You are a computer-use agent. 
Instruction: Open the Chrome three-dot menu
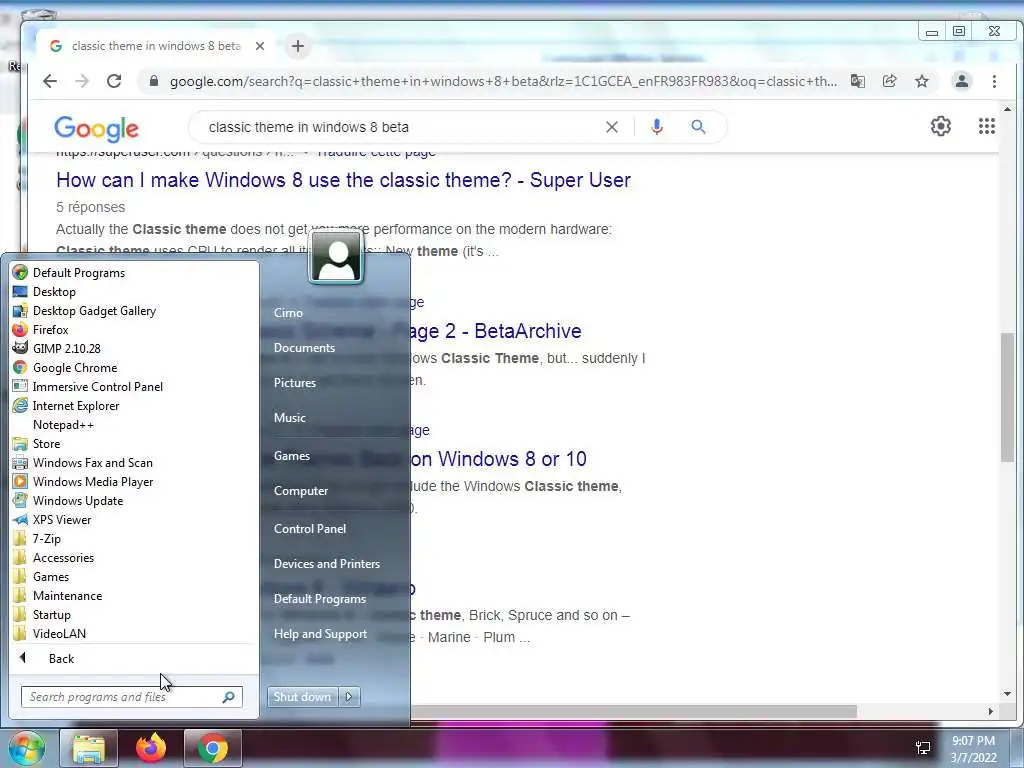coord(994,81)
